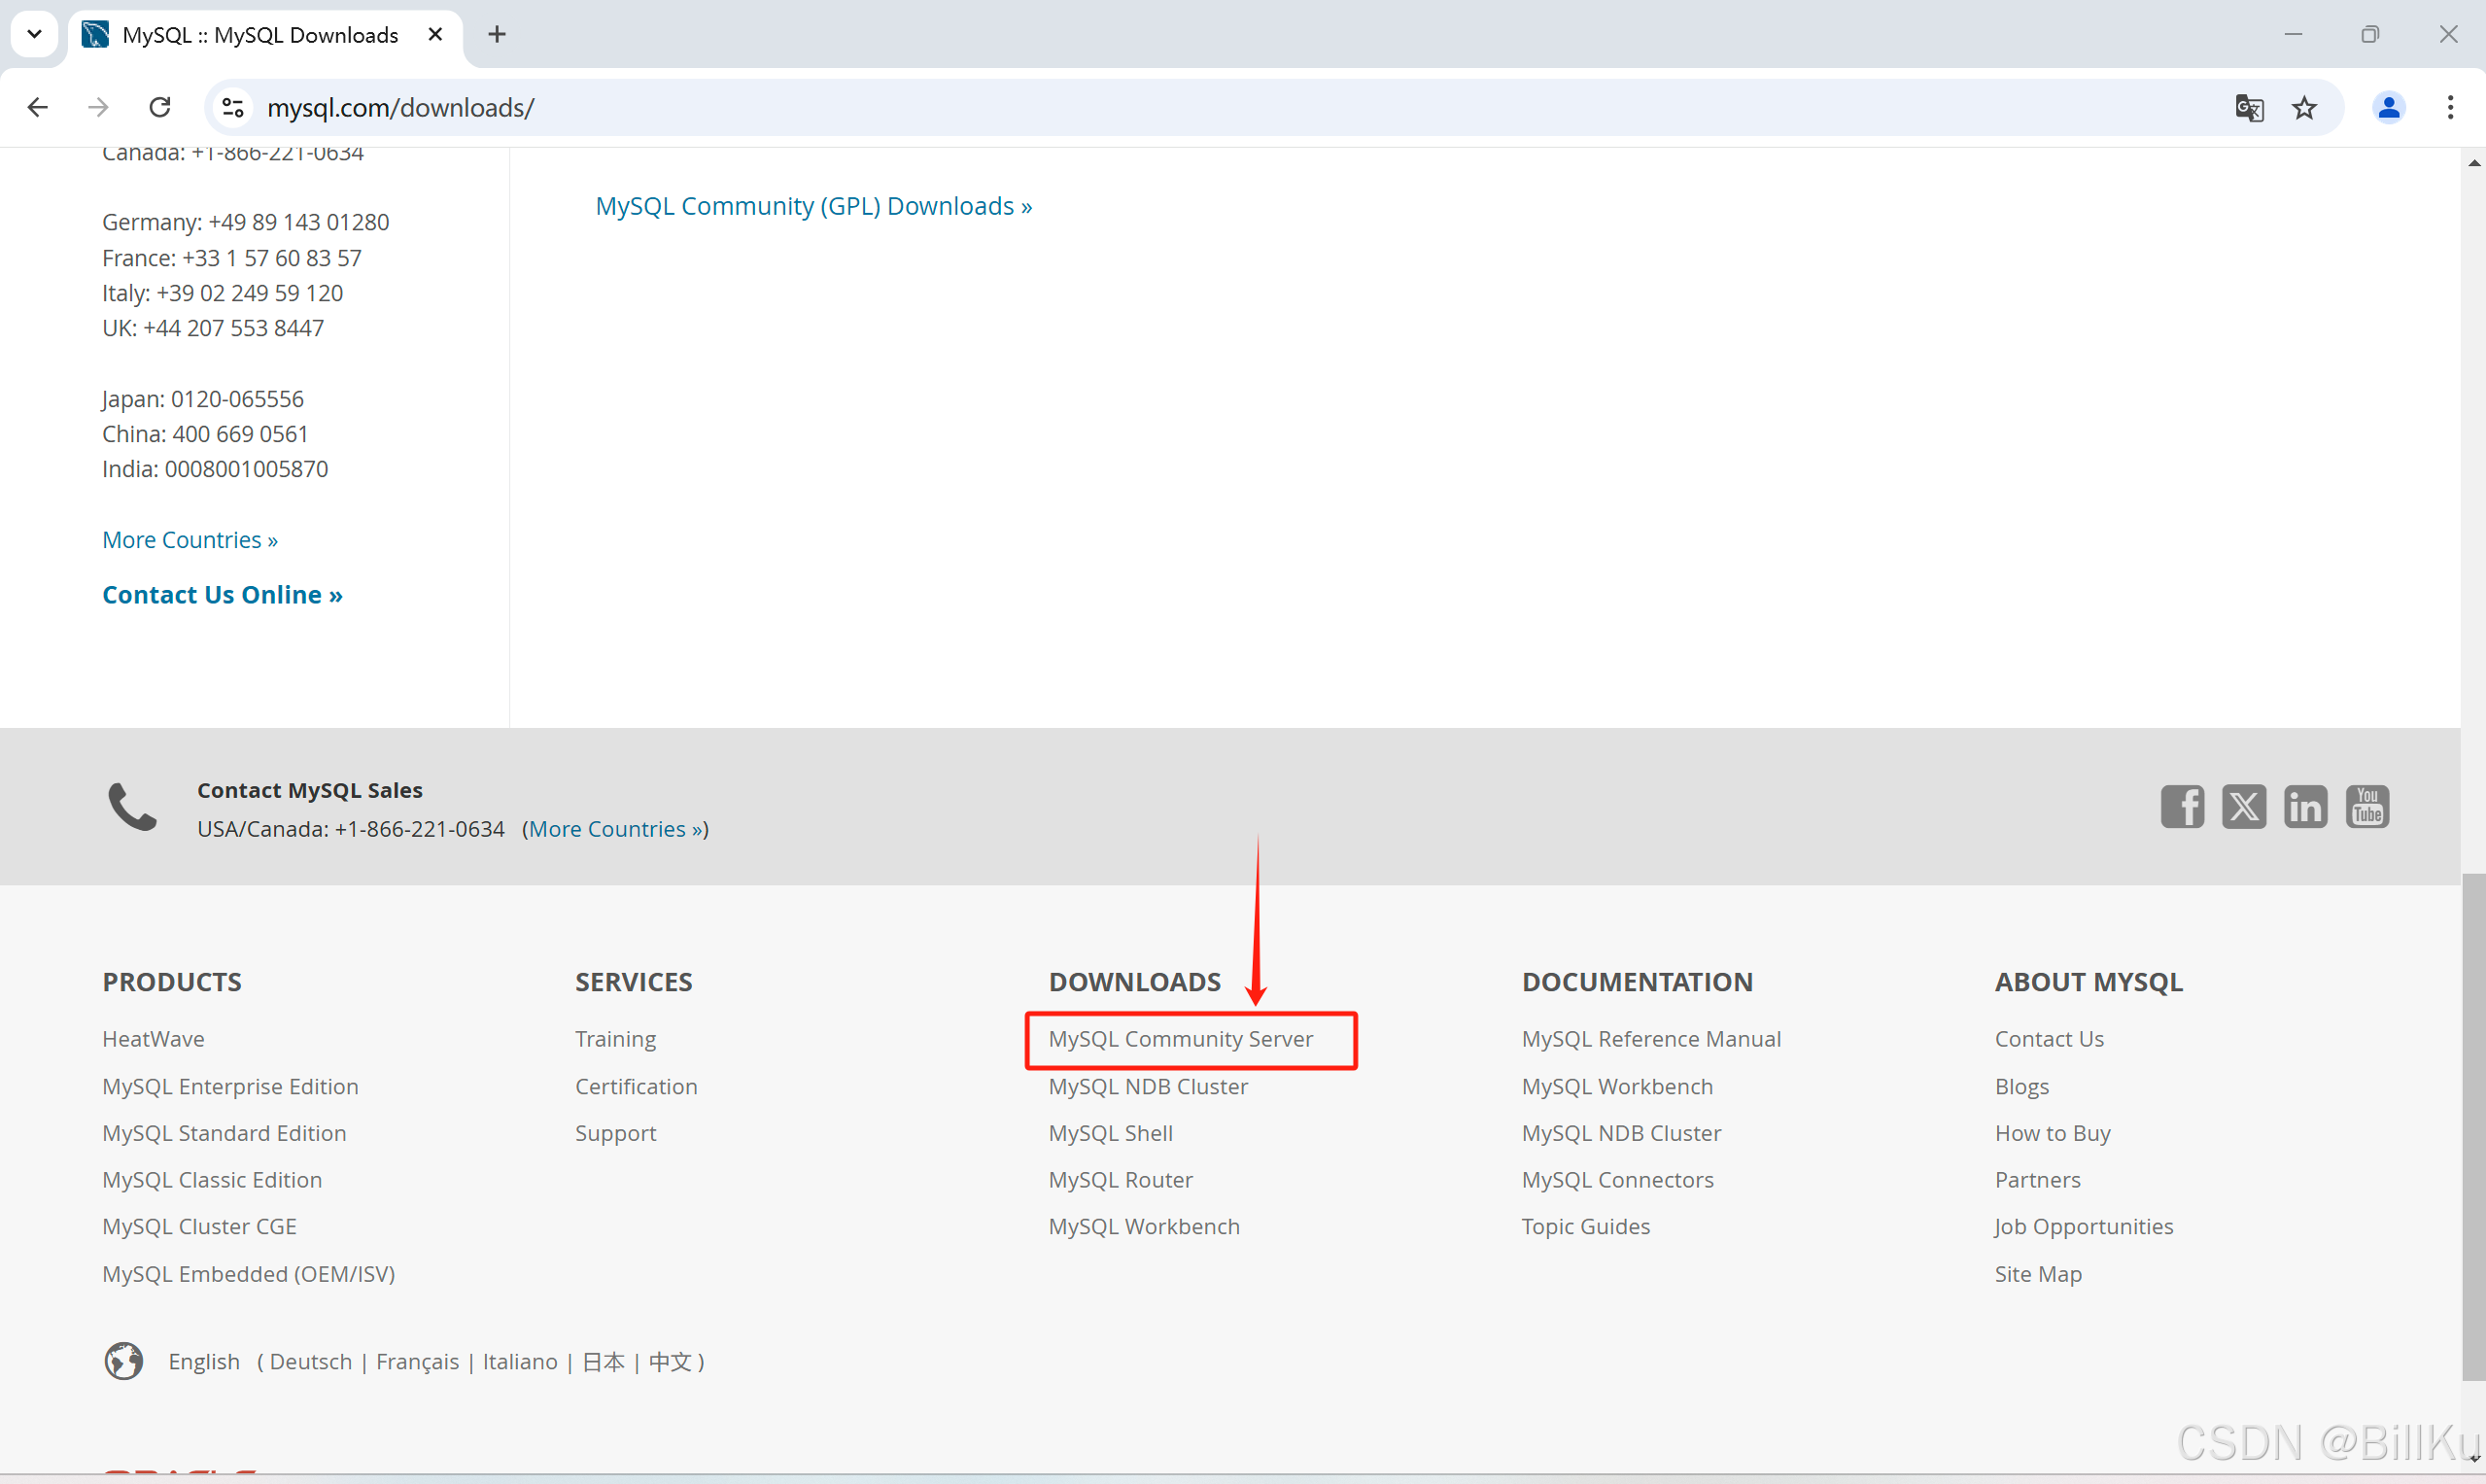Image resolution: width=2486 pixels, height=1484 pixels.
Task: Click the globe language icon
Action: (x=124, y=1361)
